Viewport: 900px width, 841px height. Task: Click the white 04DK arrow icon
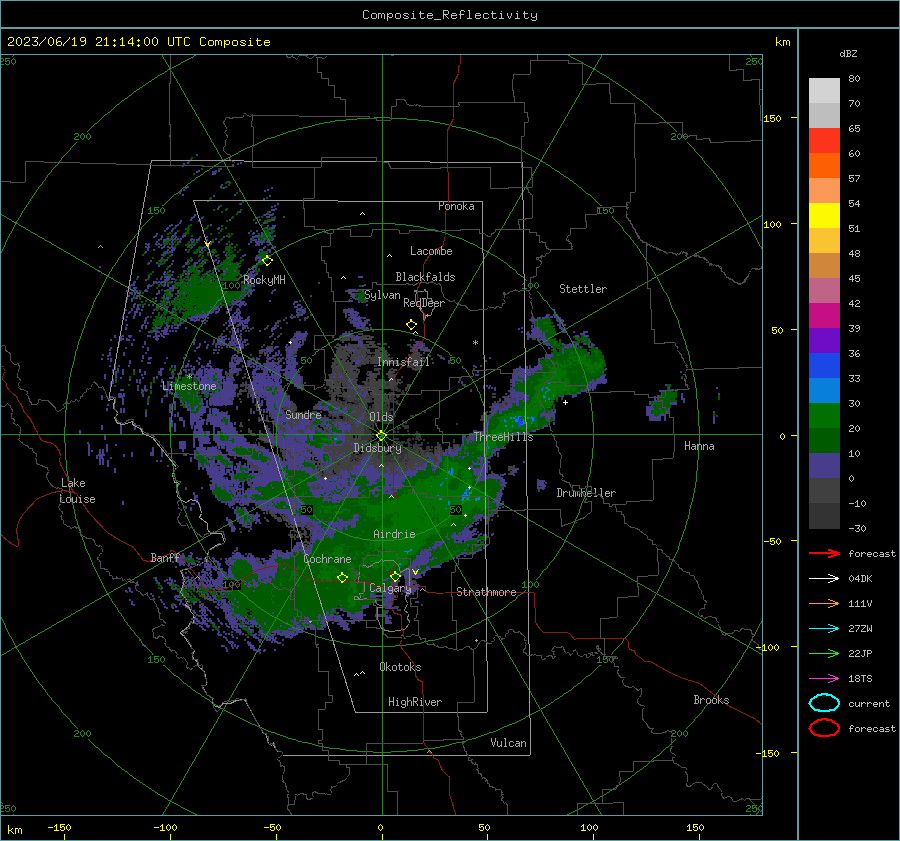(824, 578)
